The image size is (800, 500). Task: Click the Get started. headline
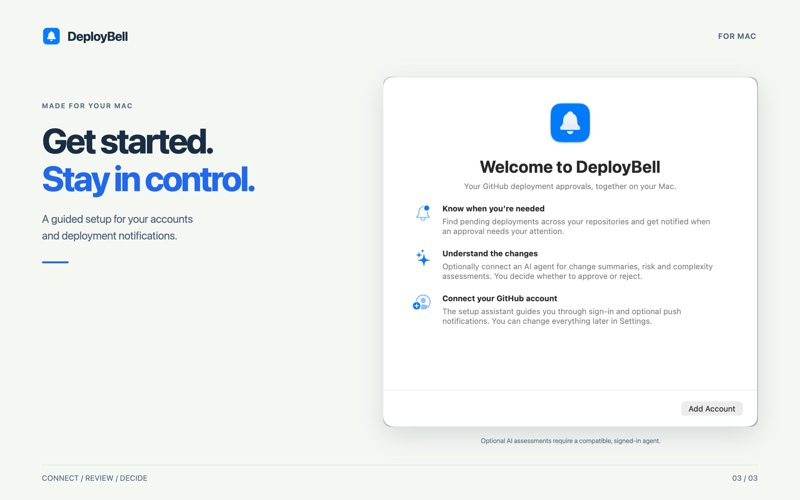pyautogui.click(x=127, y=141)
